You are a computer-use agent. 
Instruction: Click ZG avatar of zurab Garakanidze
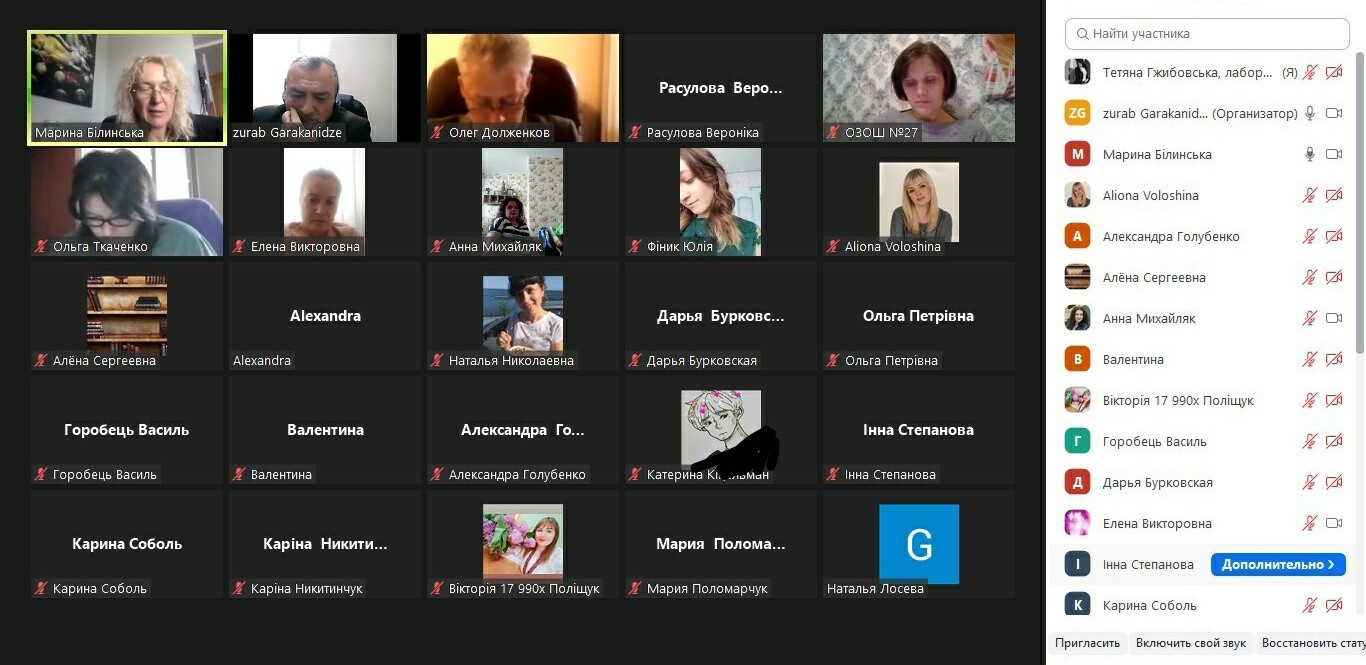click(x=1077, y=113)
